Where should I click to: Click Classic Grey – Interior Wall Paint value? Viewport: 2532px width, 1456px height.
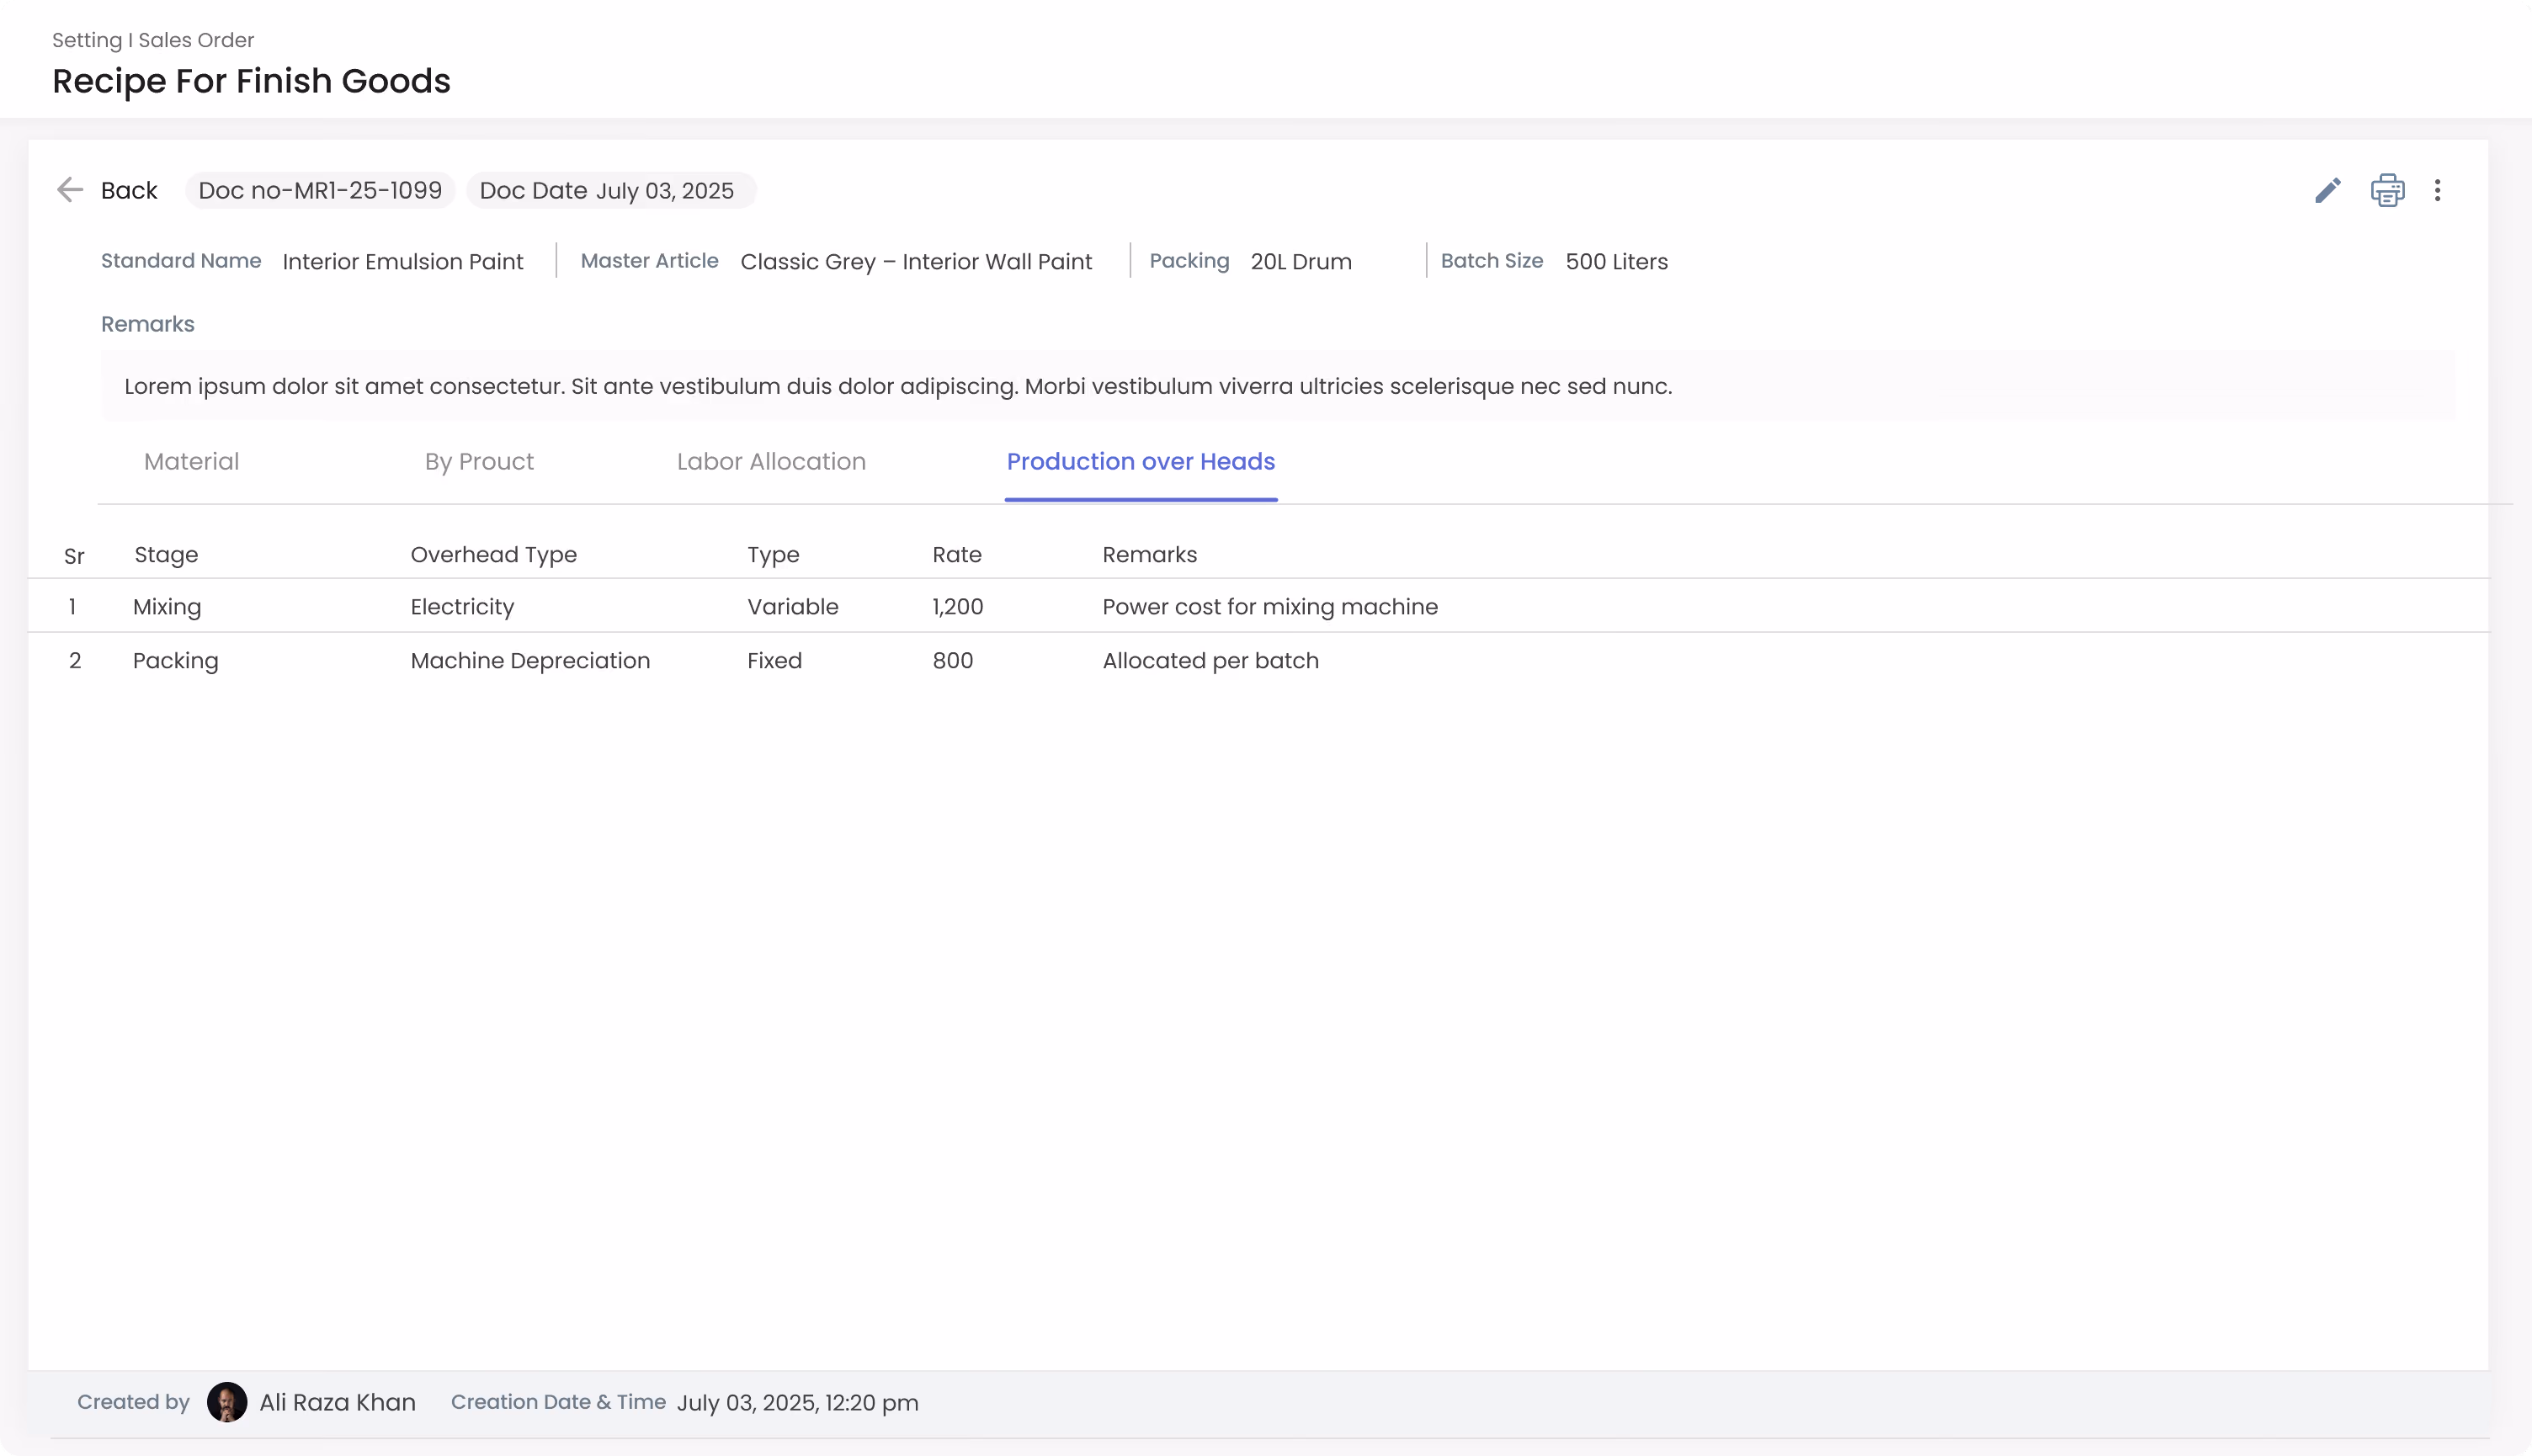click(x=916, y=261)
